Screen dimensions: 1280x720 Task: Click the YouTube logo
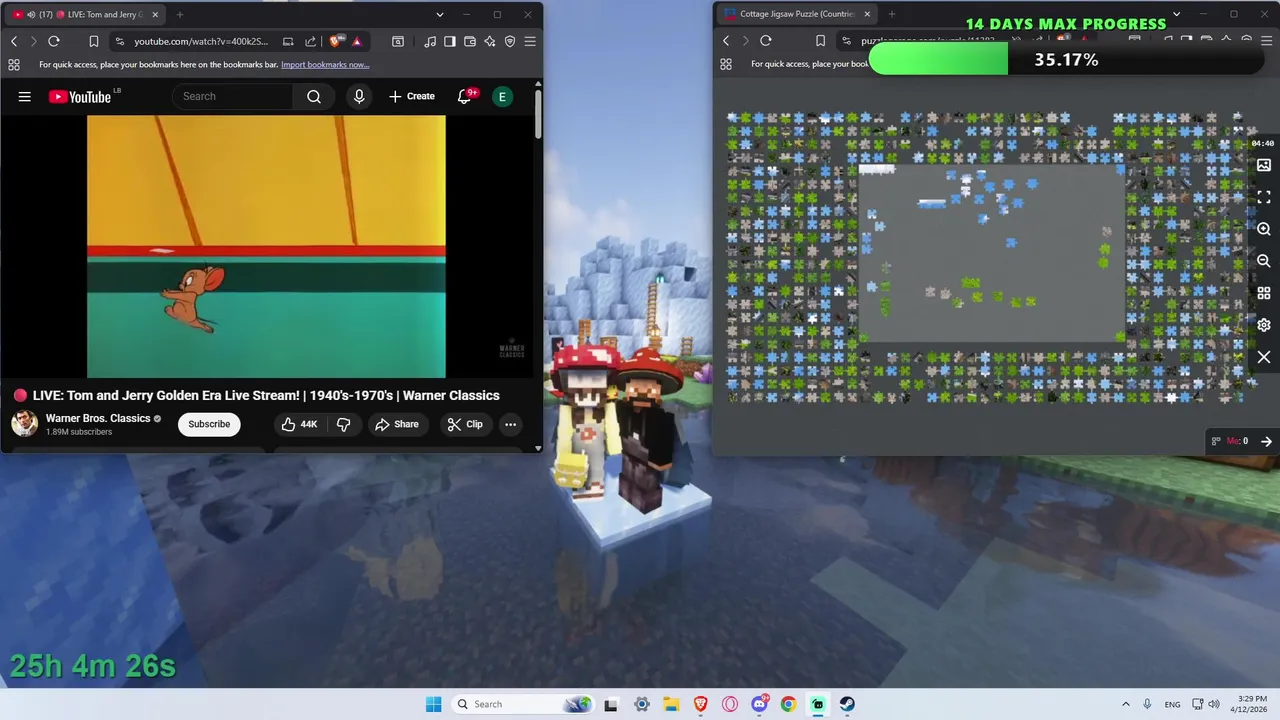80,96
